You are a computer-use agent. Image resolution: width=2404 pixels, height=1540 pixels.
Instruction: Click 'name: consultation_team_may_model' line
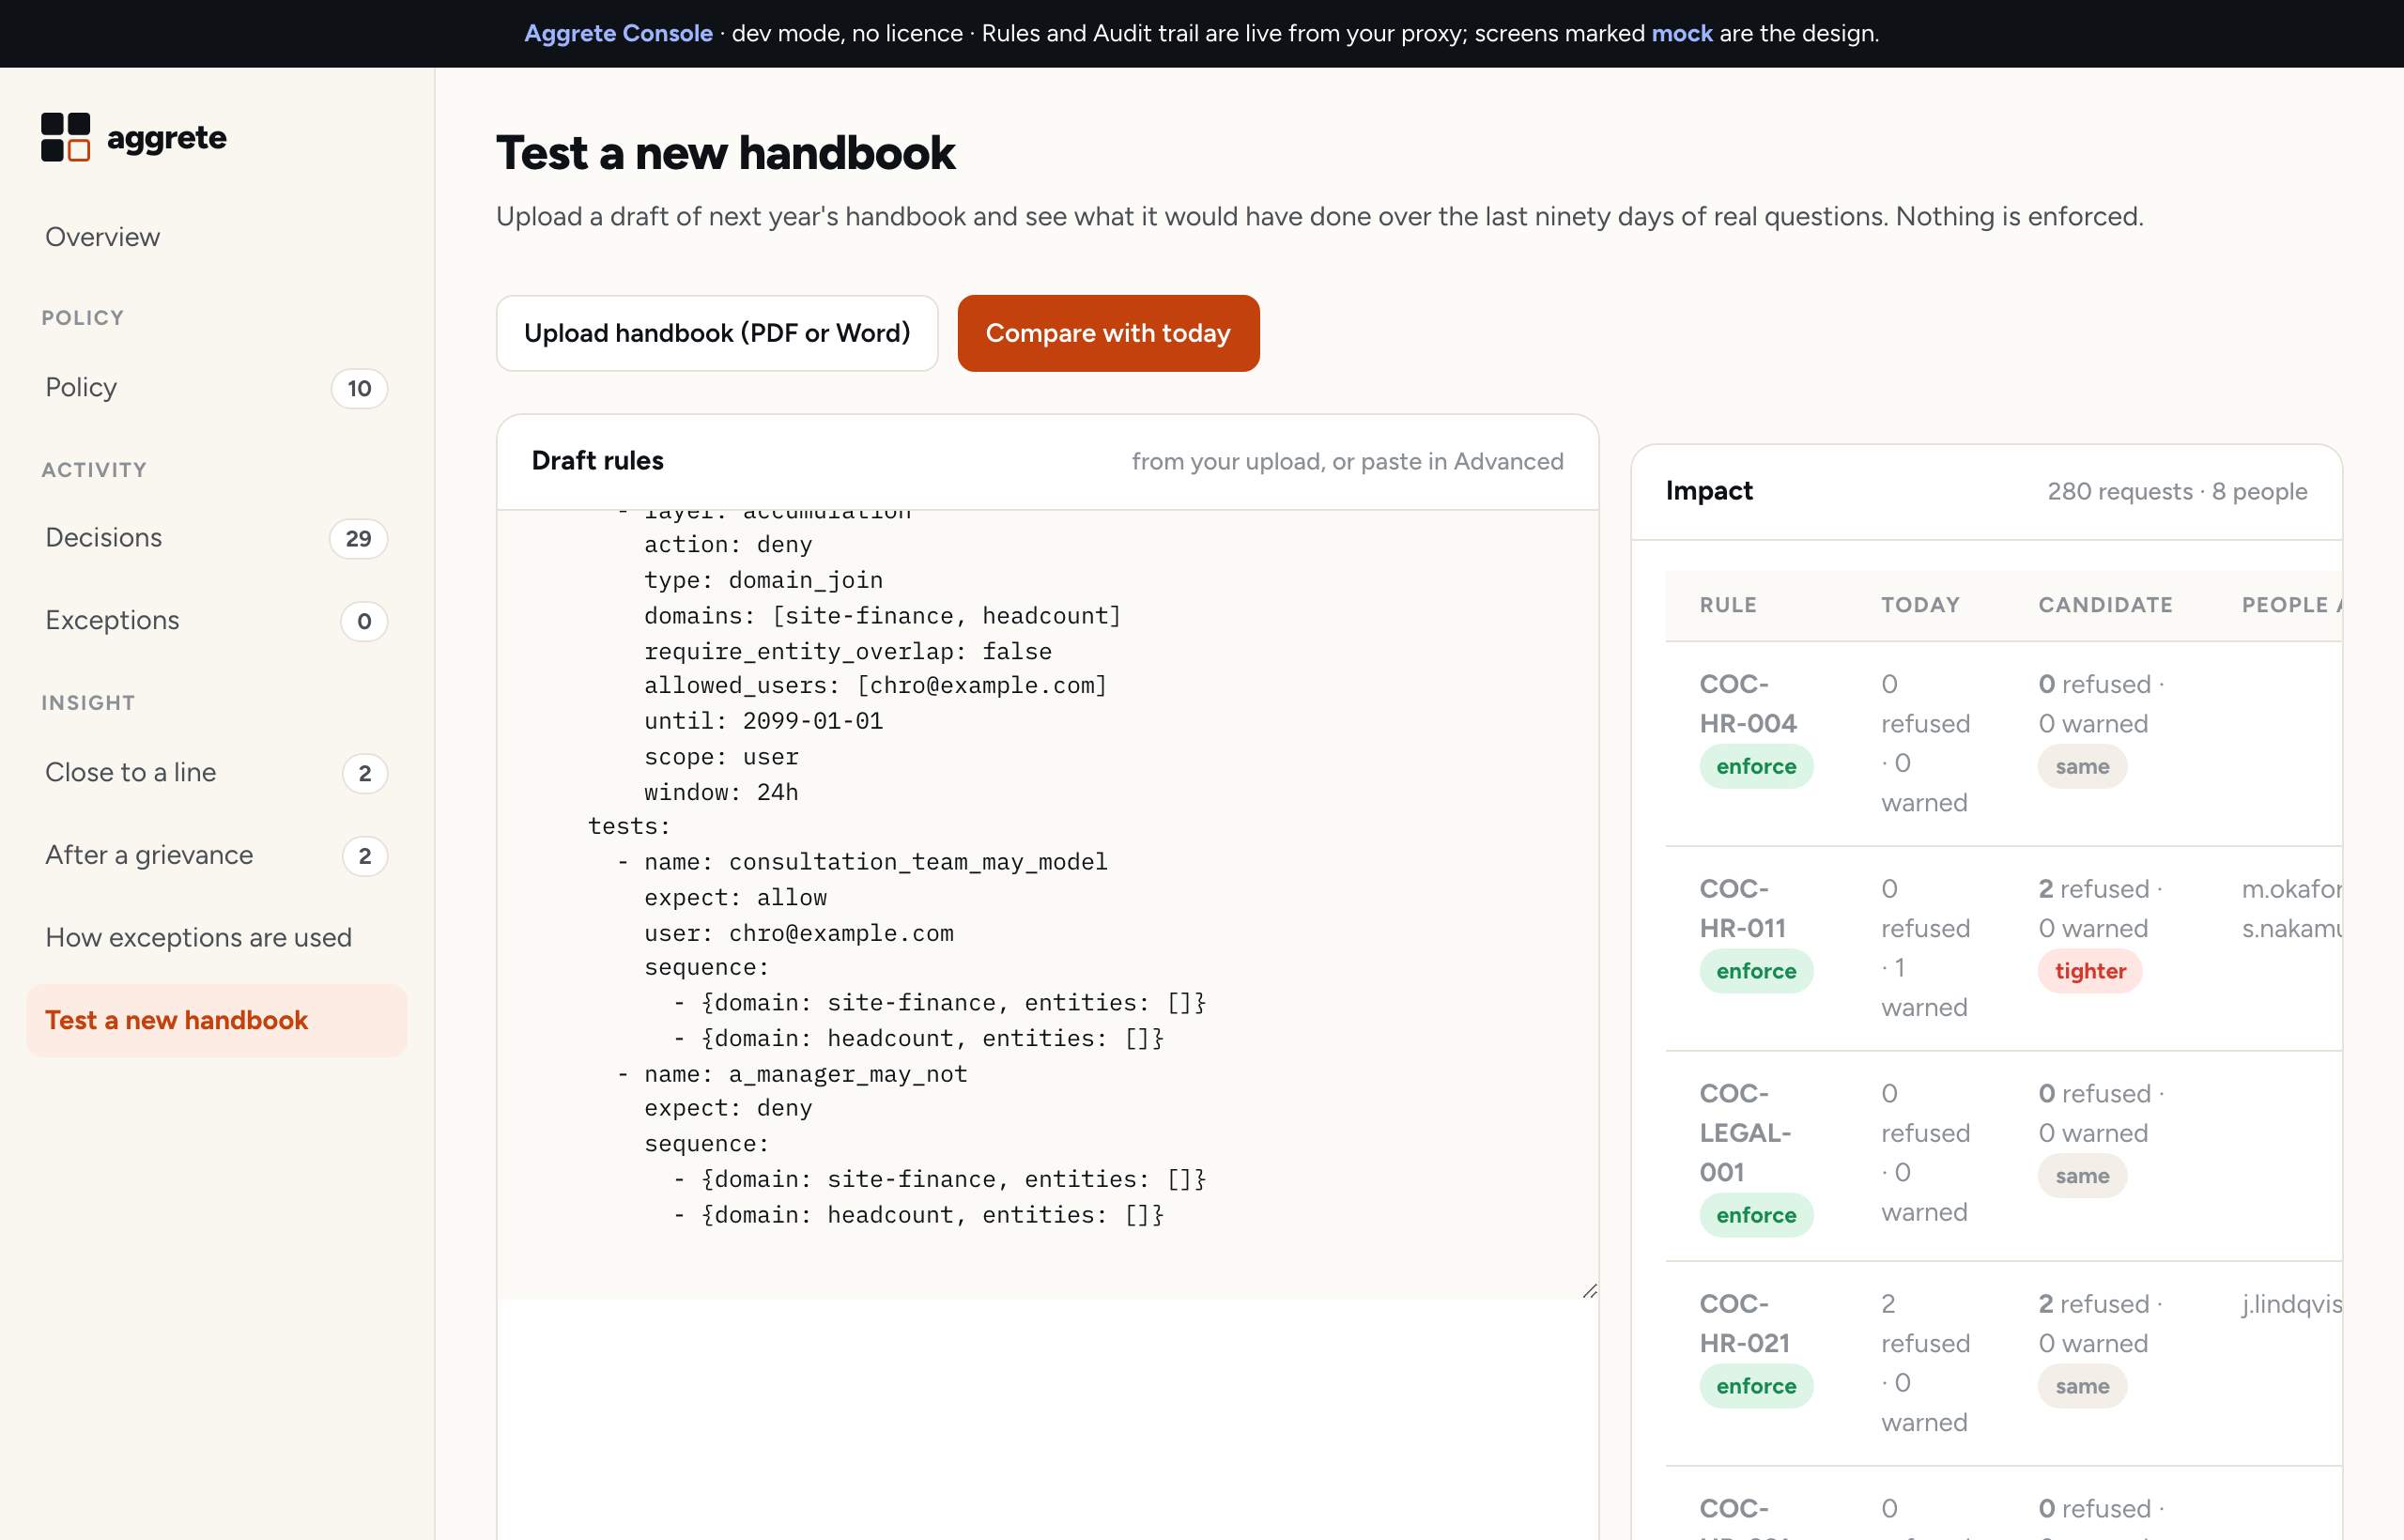(876, 862)
